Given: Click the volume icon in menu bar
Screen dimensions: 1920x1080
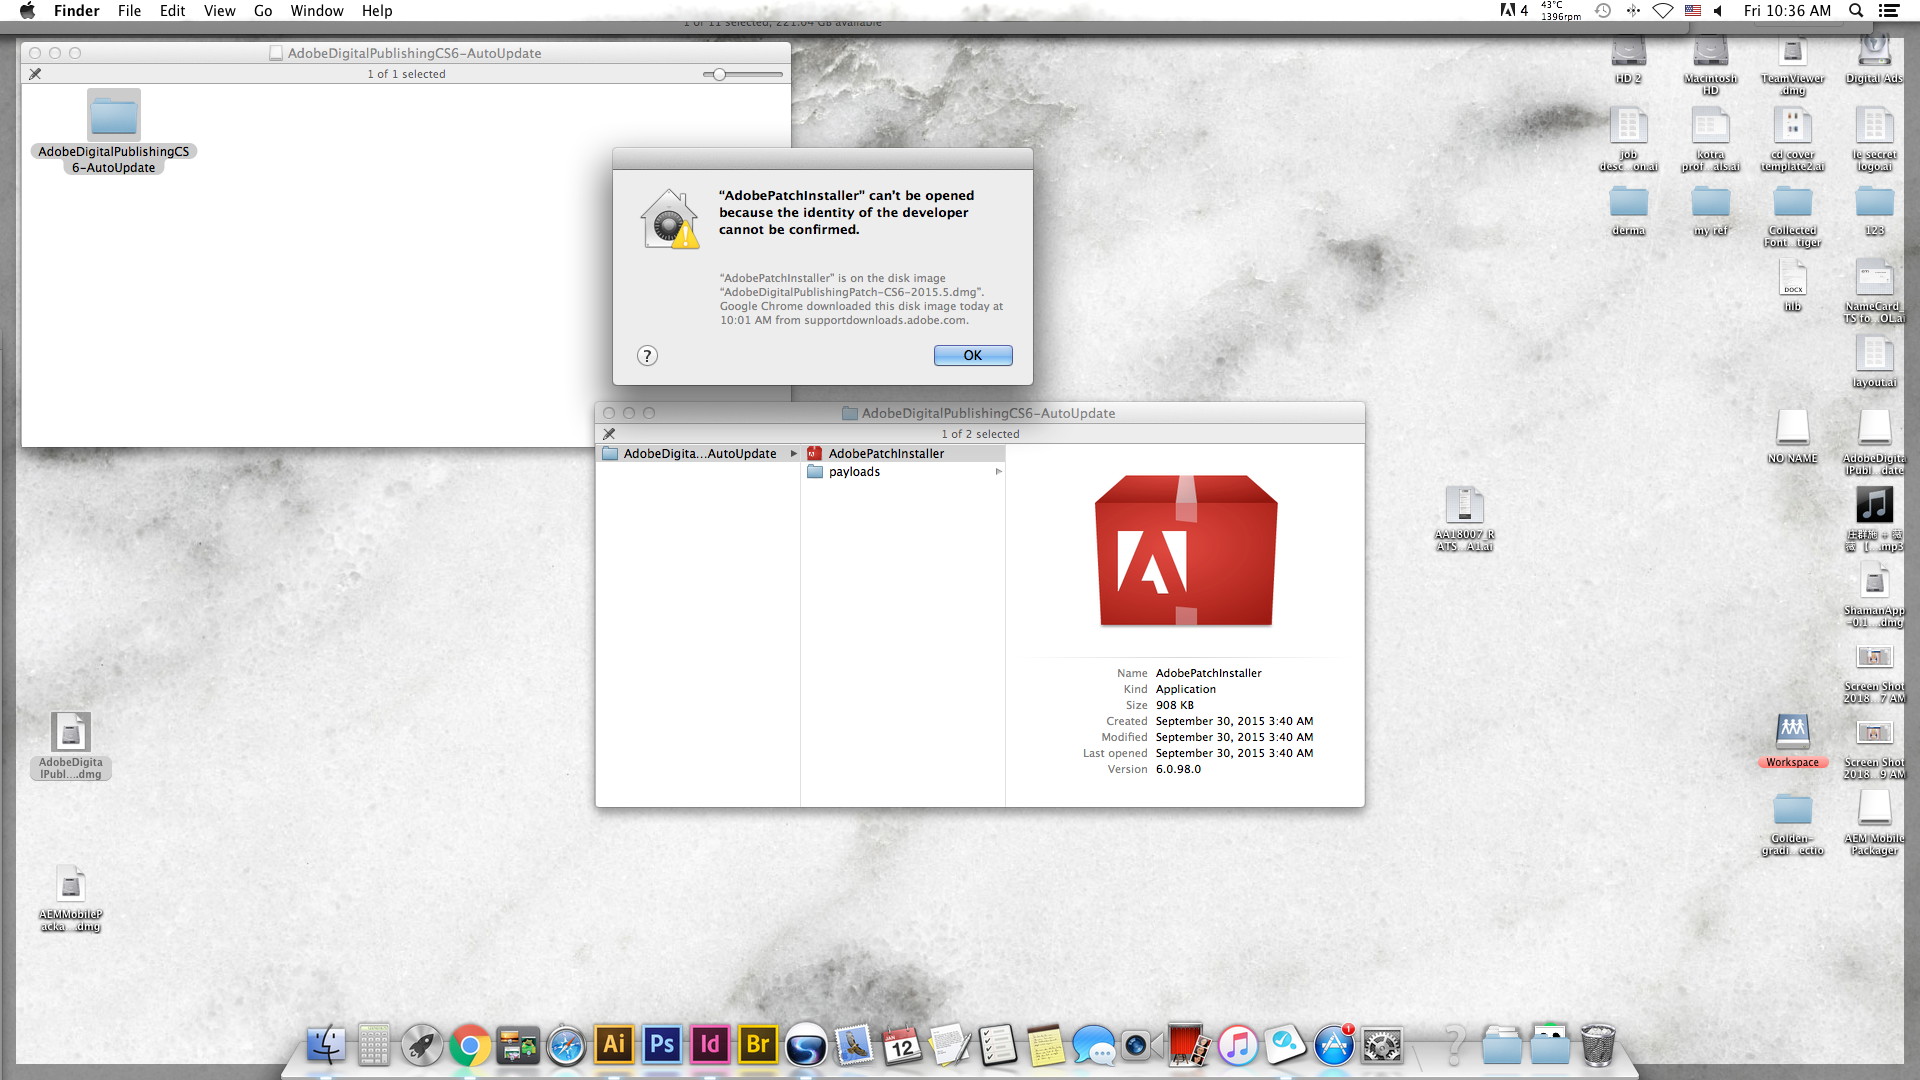Looking at the screenshot, I should coord(1718,11).
